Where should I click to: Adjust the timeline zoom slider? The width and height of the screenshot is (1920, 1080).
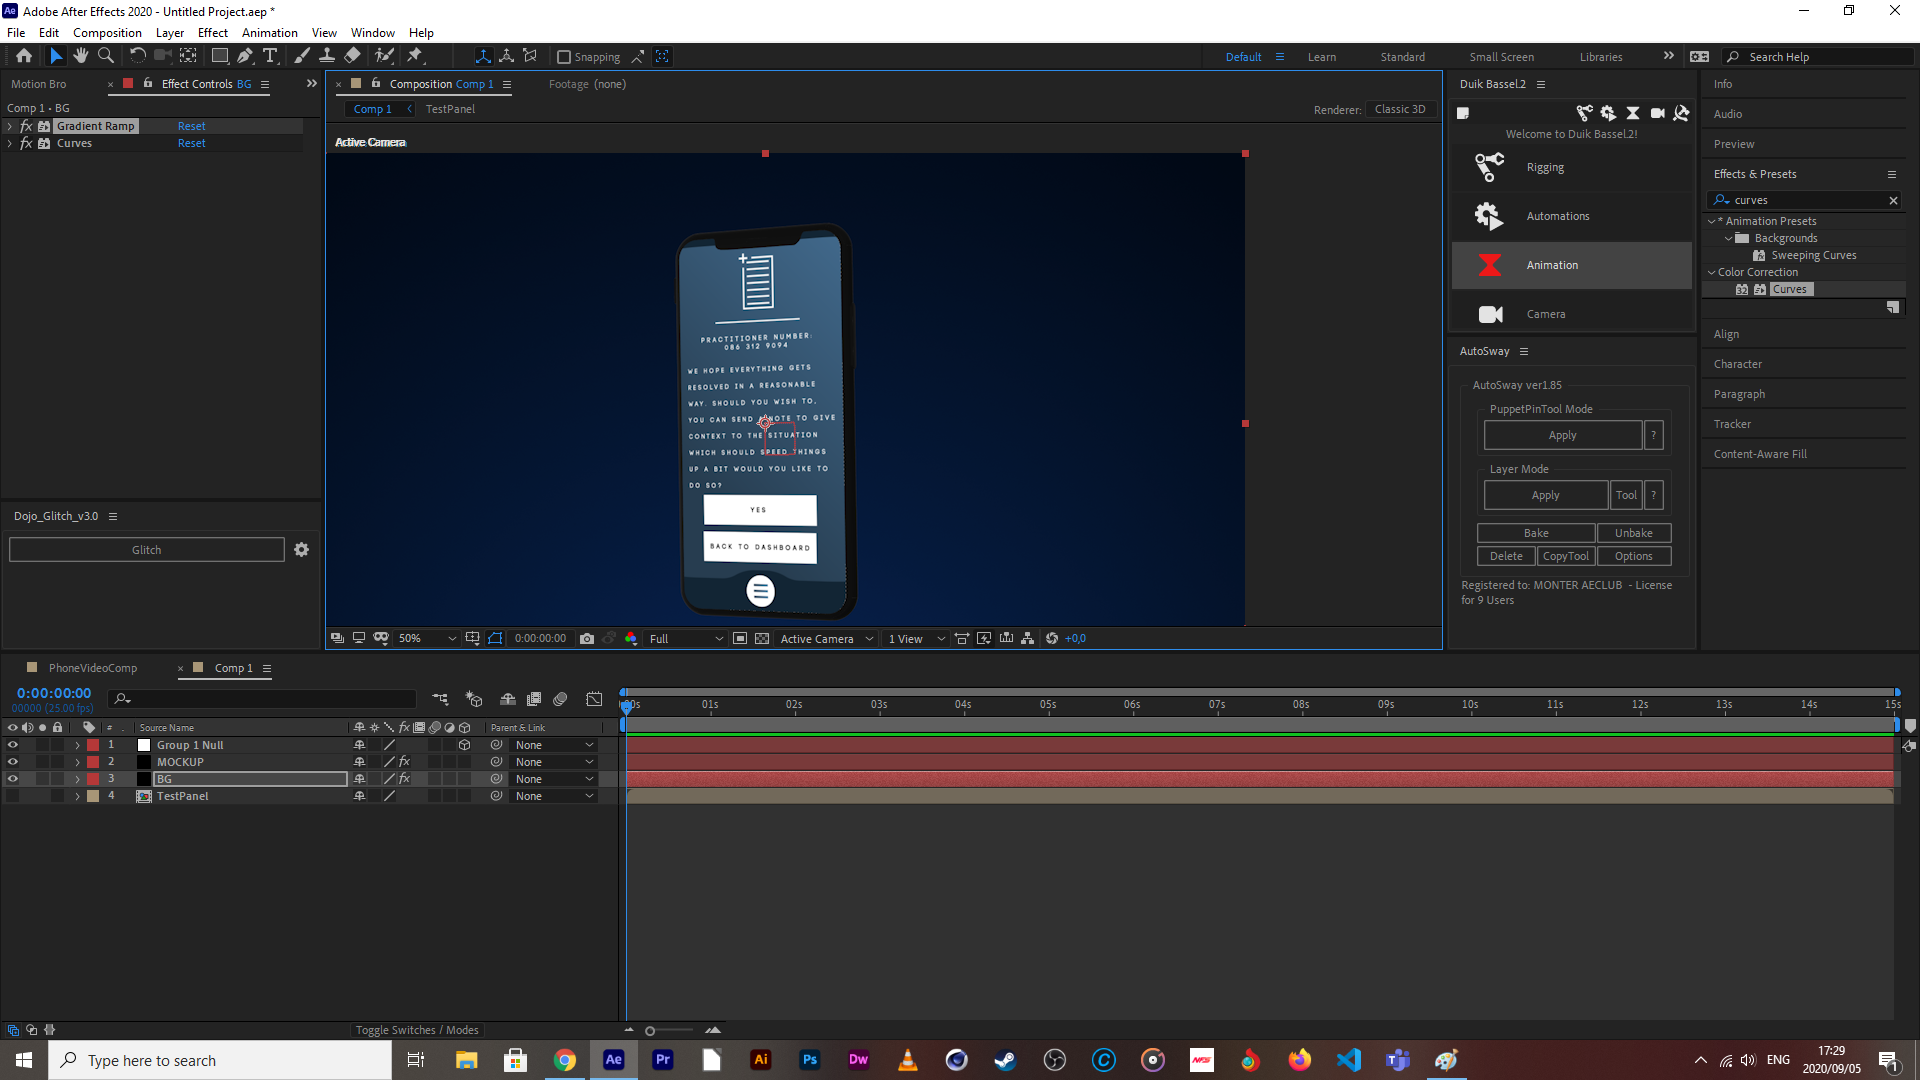tap(650, 1030)
